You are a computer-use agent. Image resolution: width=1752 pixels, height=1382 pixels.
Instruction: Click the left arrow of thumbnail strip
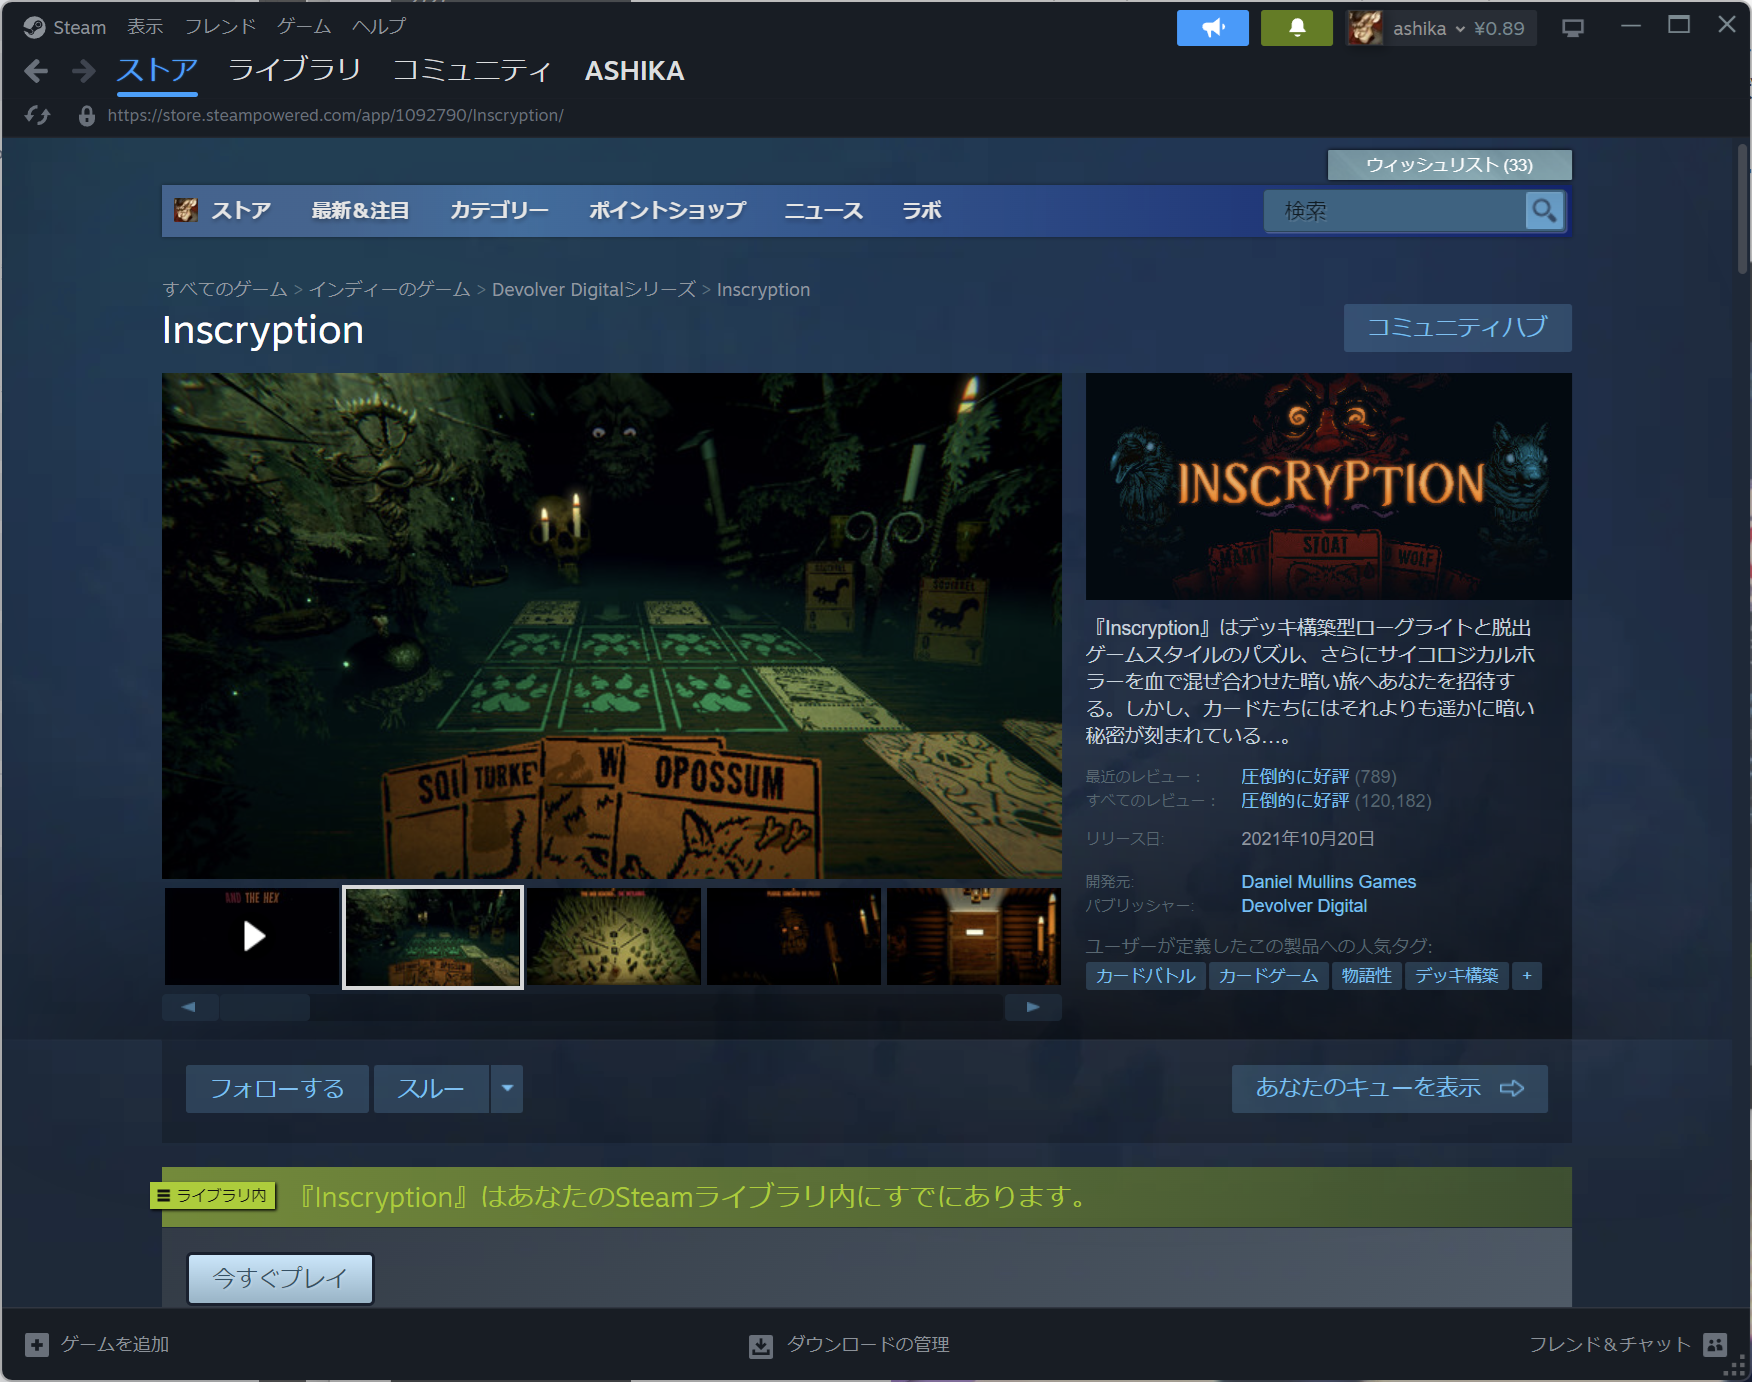(189, 1007)
